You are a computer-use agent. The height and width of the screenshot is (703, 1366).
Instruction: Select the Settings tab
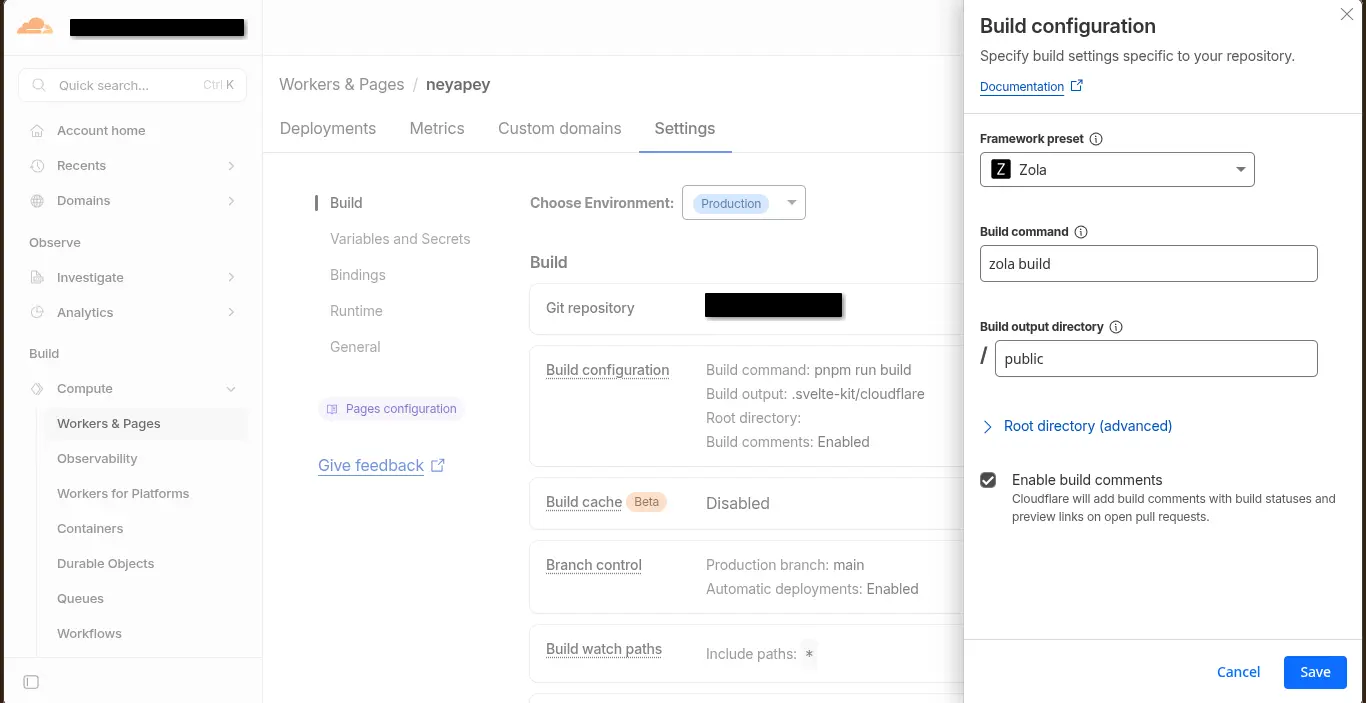[x=685, y=129]
